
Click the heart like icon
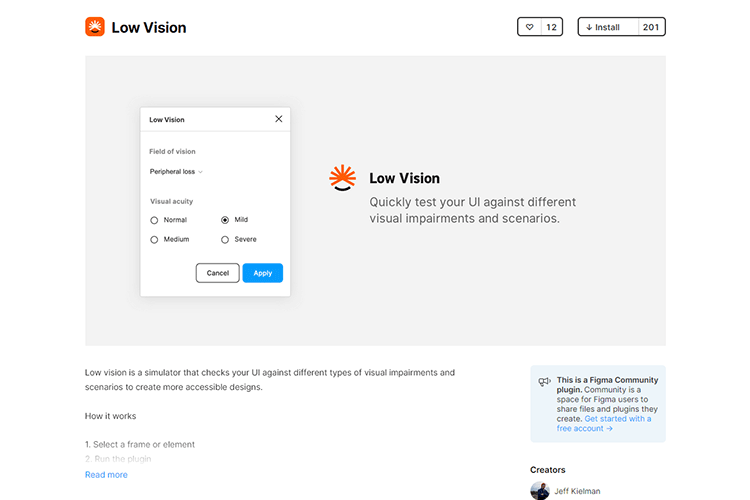530,27
